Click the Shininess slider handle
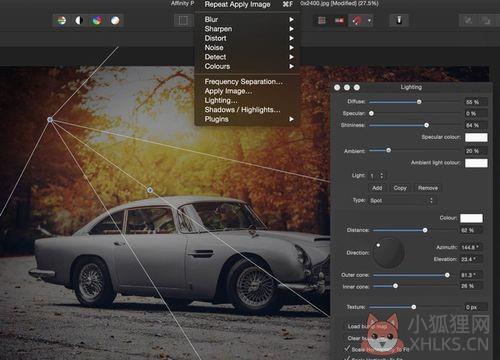500x360 pixels. (x=426, y=125)
